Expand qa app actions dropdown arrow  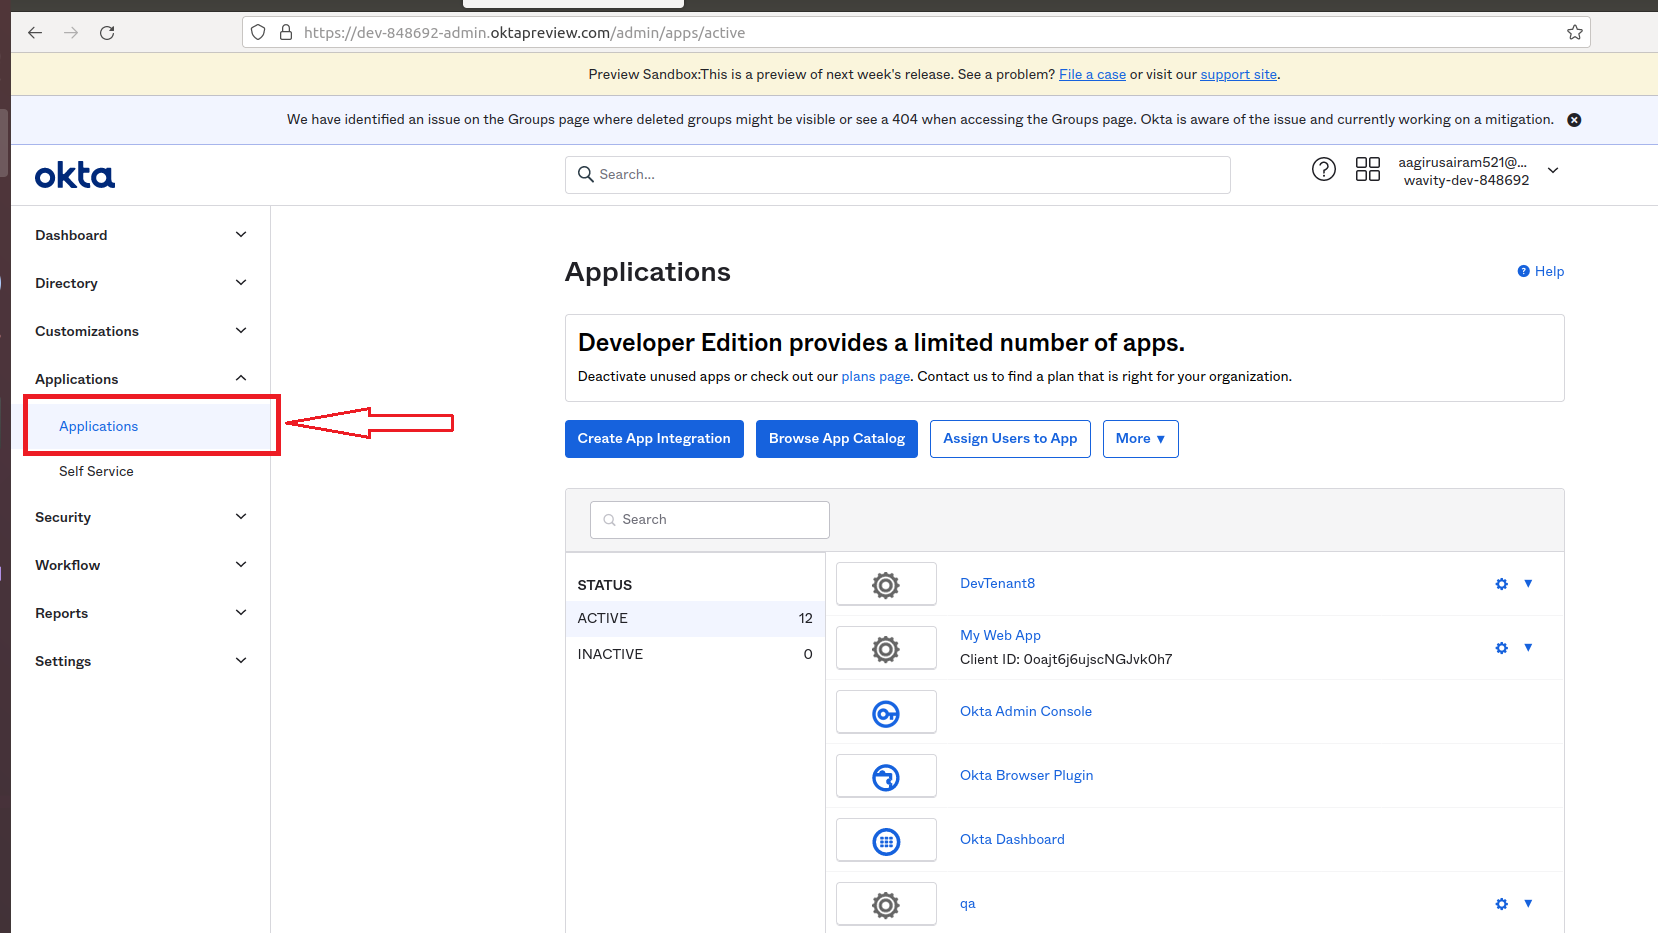click(x=1528, y=903)
